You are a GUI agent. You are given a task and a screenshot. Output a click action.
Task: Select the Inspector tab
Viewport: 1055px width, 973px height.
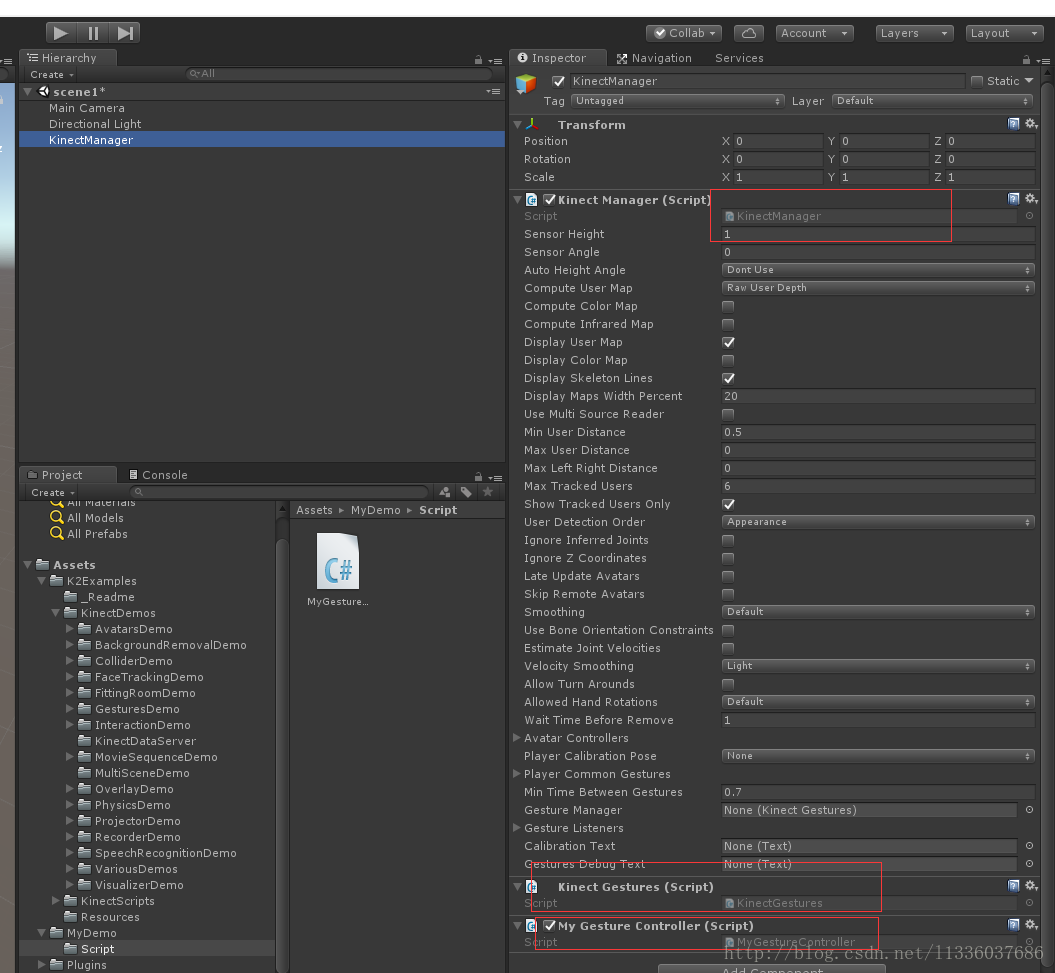point(558,58)
